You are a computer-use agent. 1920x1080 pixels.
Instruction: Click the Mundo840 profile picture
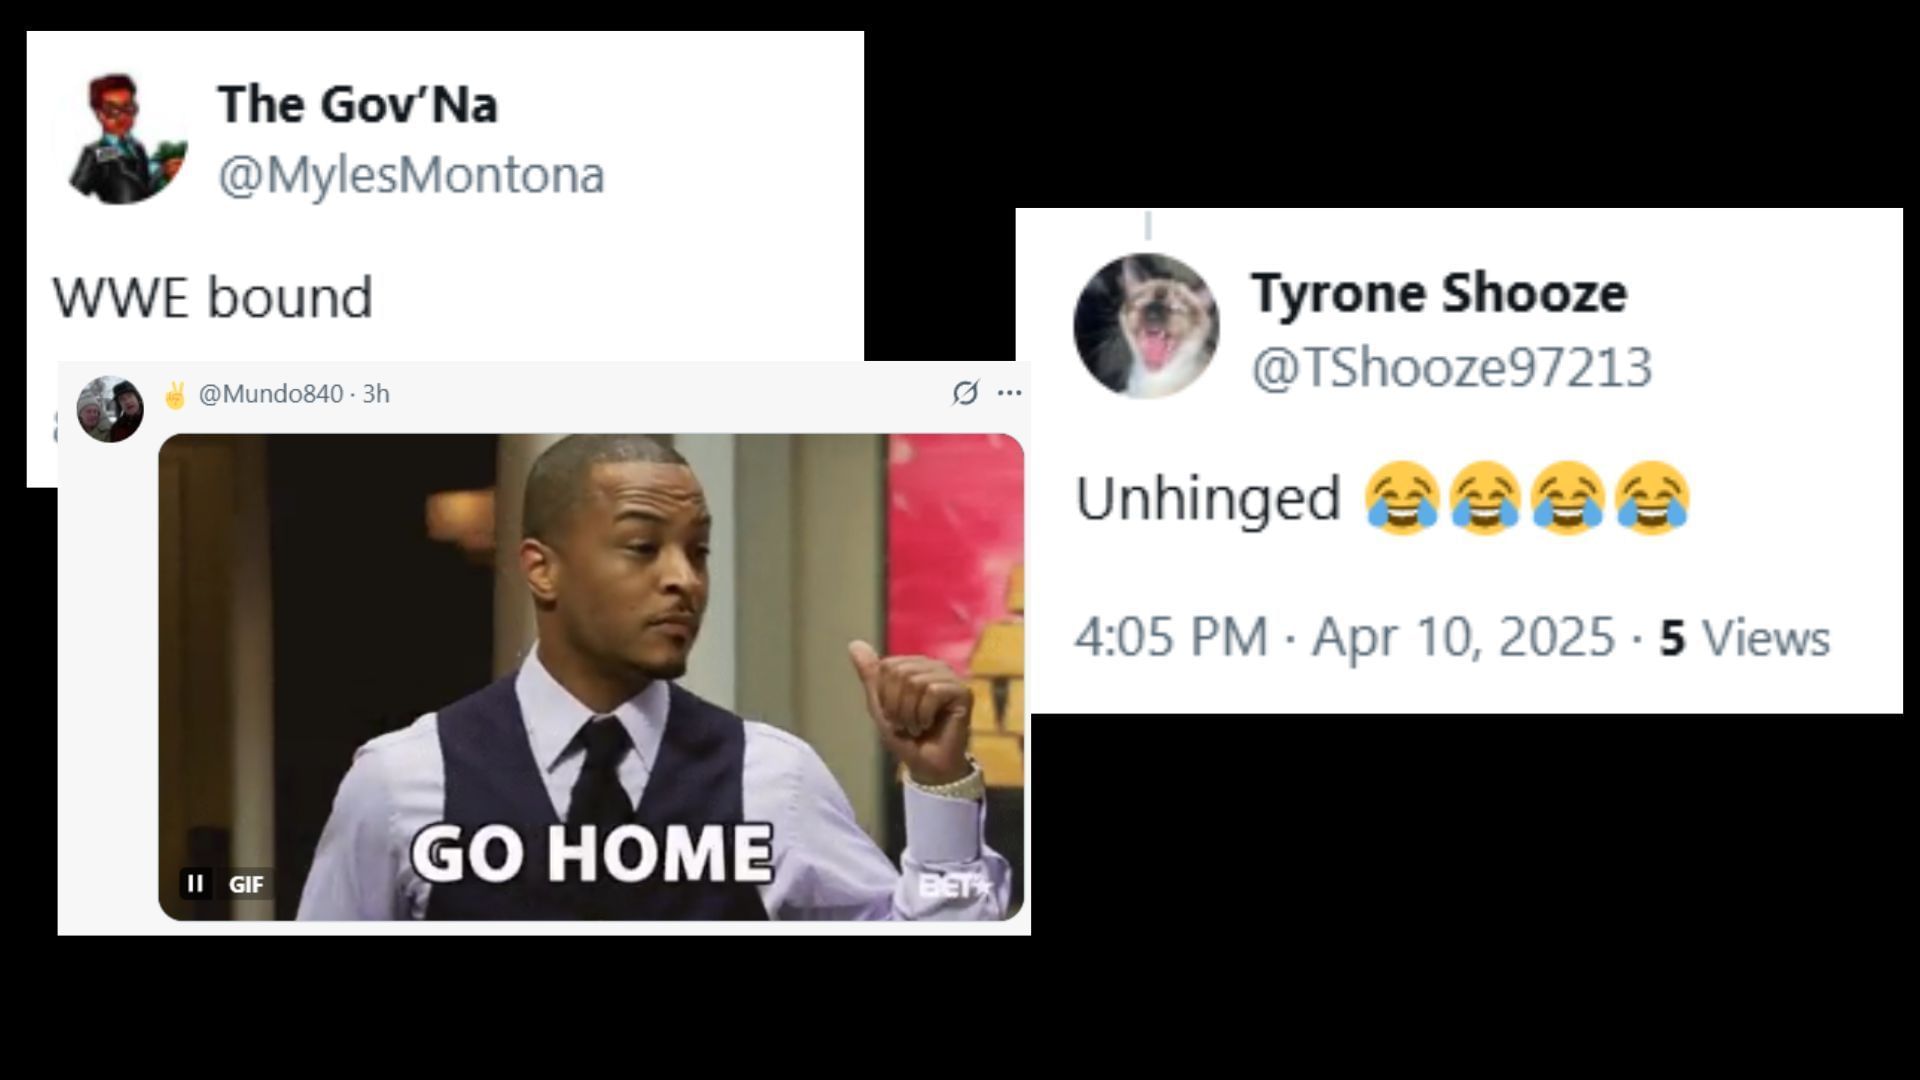coord(110,409)
